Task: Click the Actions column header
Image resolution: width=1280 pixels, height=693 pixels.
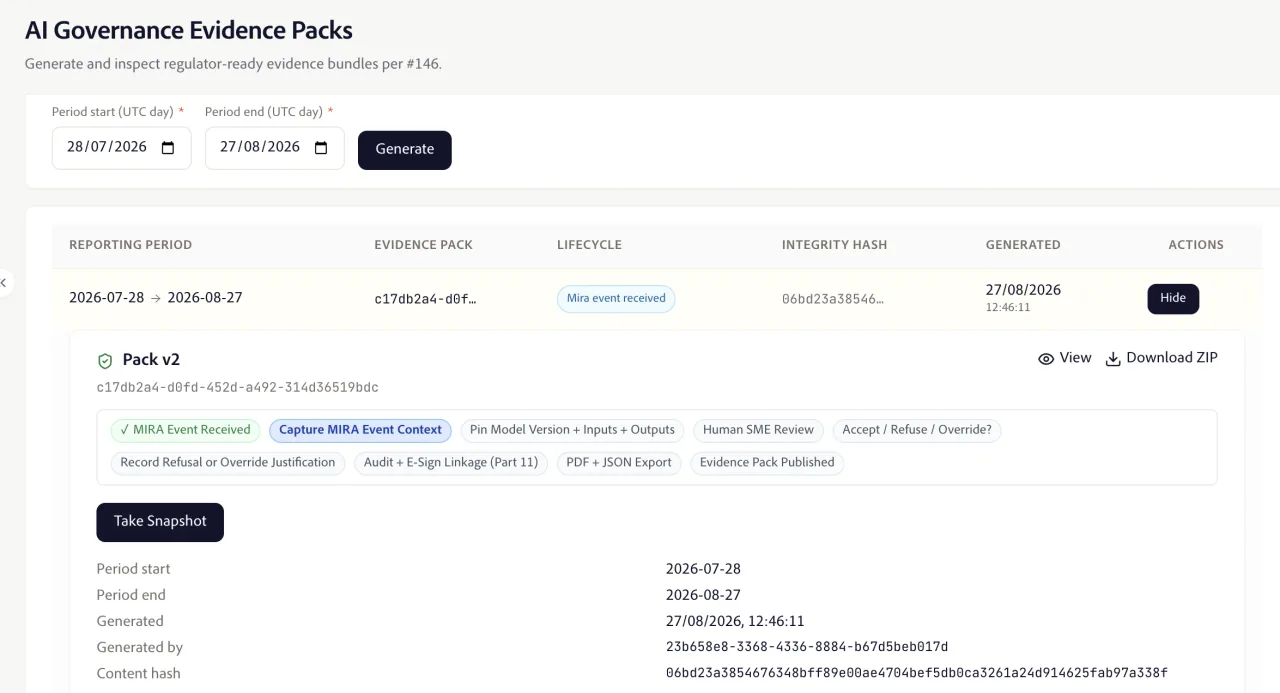Action: pyautogui.click(x=1196, y=245)
